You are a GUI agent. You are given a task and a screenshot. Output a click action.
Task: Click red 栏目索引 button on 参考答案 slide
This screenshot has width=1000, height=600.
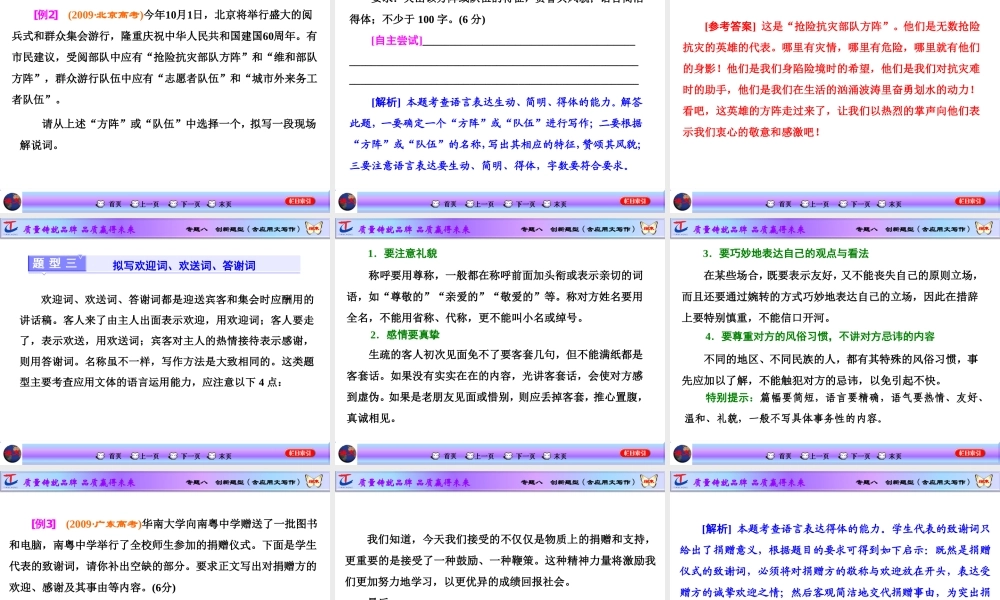(x=970, y=201)
